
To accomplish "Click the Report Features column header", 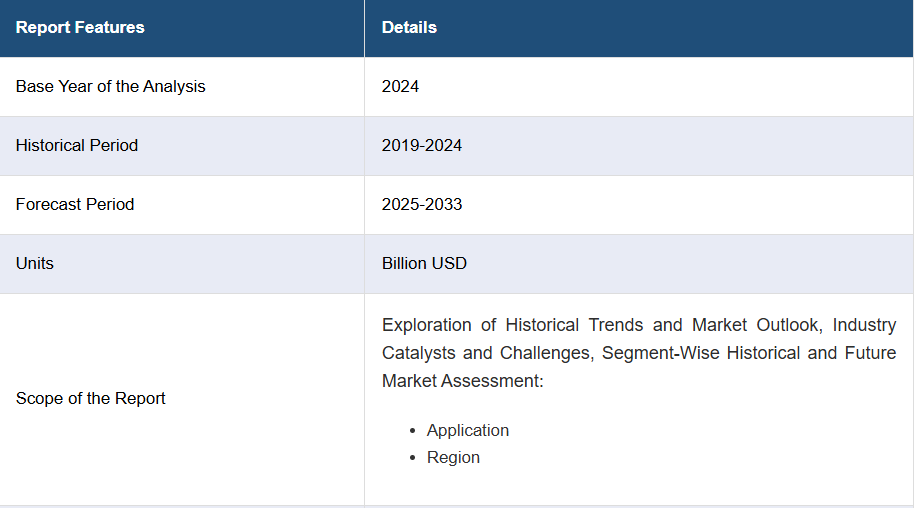I will pyautogui.click(x=80, y=27).
